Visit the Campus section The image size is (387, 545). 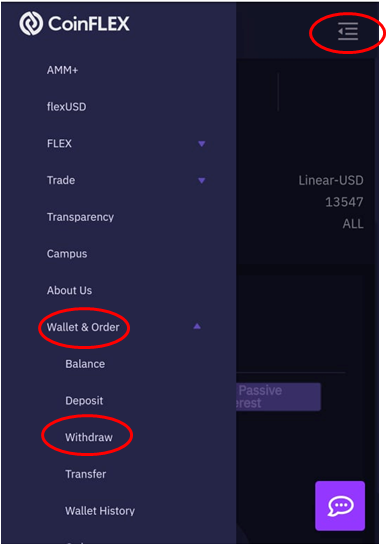coord(67,254)
